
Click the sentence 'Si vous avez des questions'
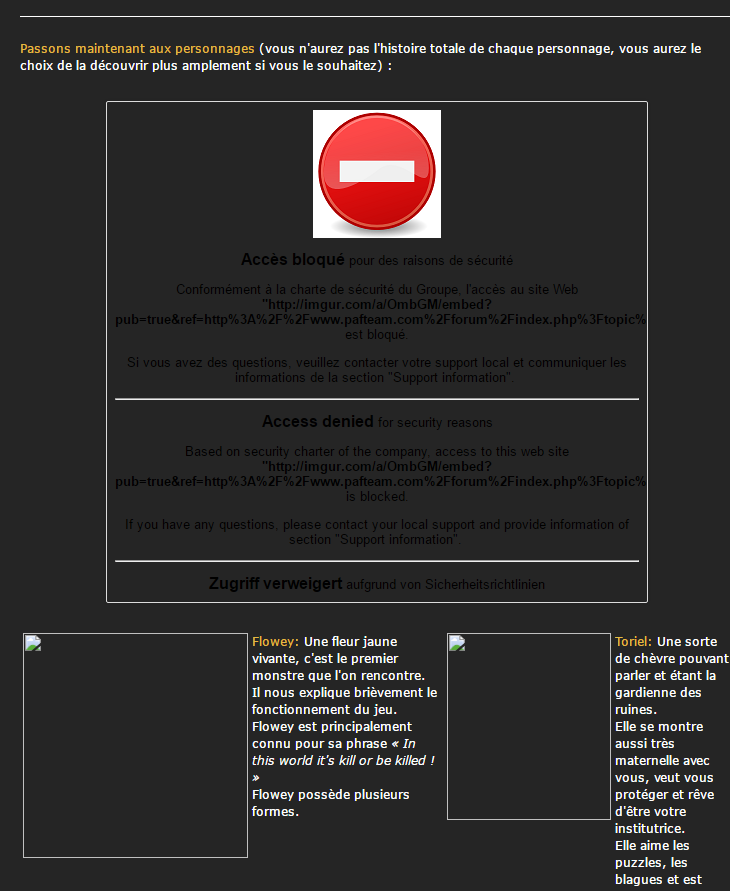[x=377, y=370]
